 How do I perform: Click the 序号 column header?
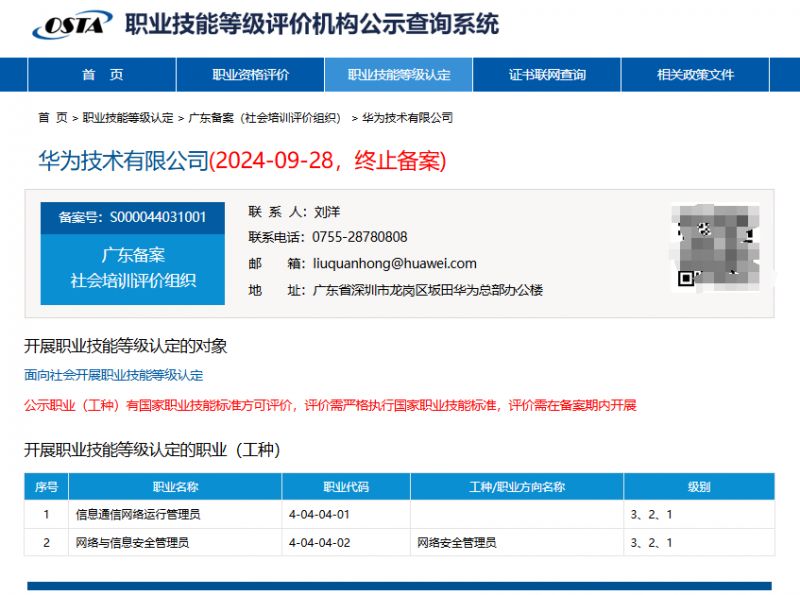tap(46, 486)
